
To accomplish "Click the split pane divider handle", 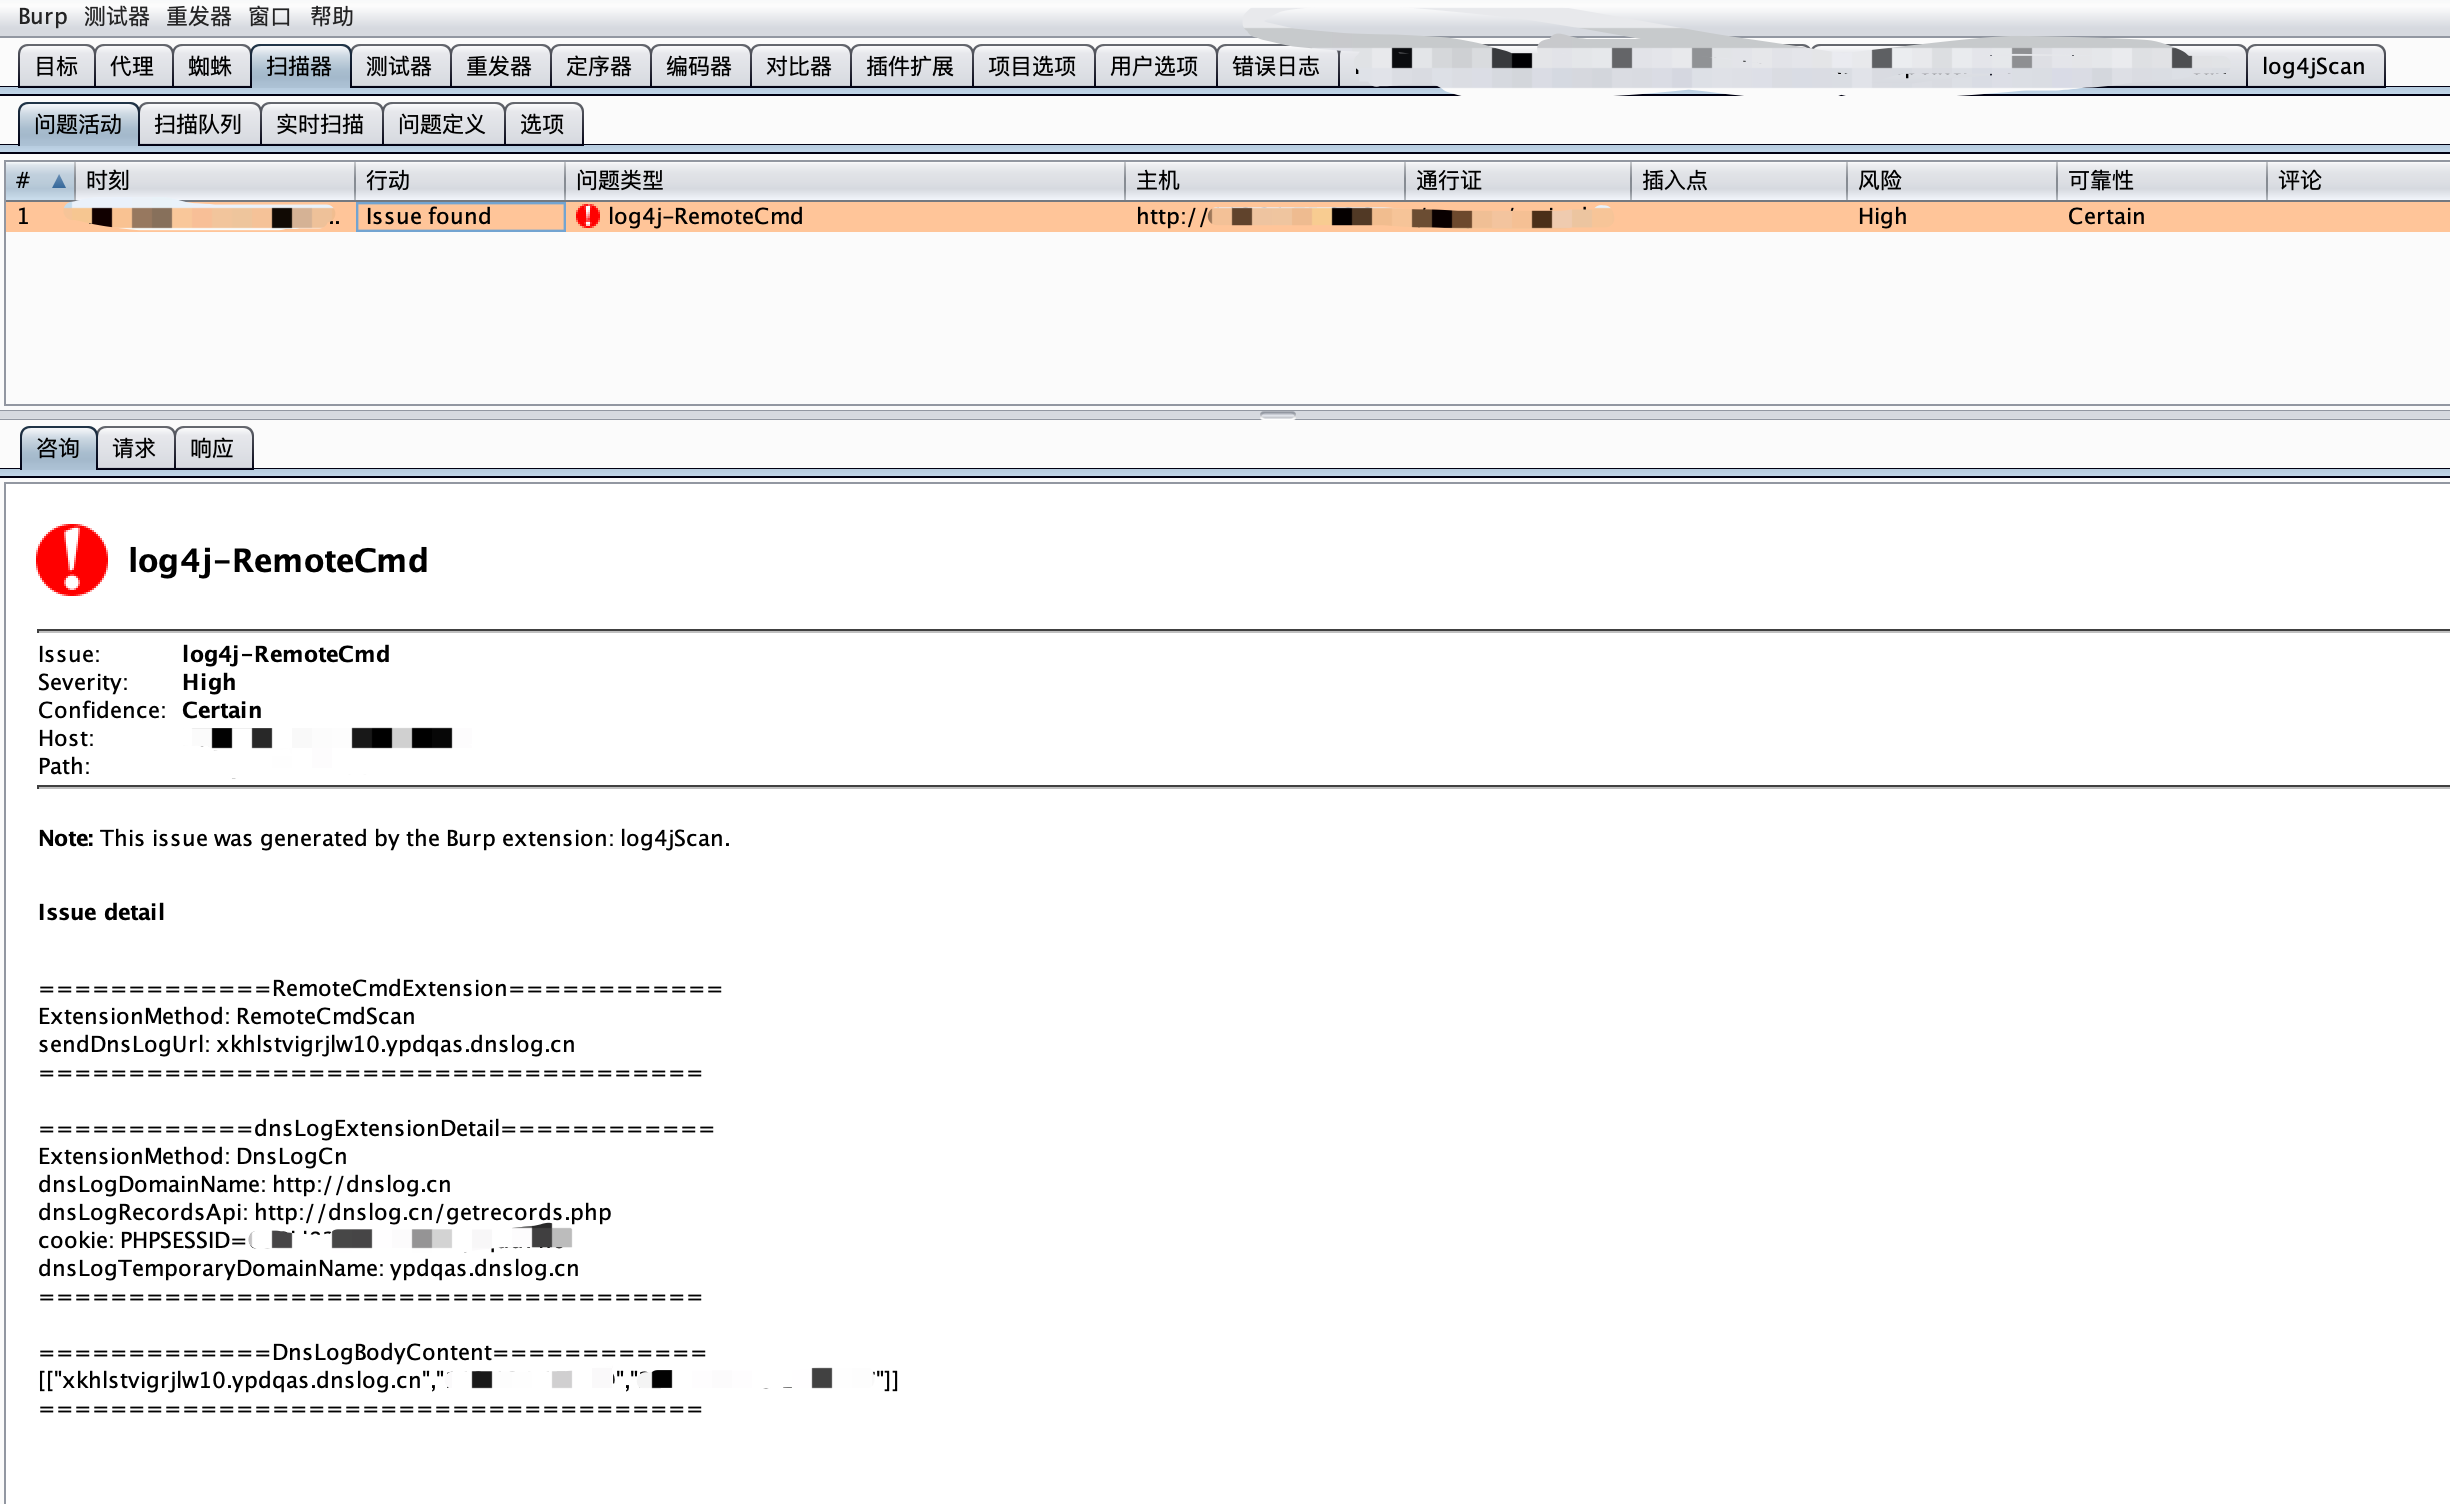I will point(1277,414).
